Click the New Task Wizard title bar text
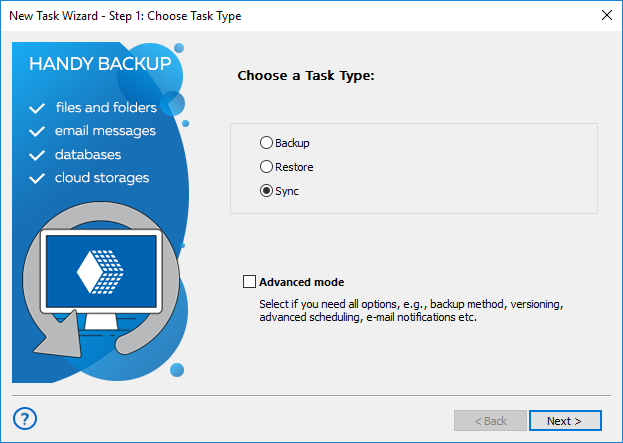The image size is (623, 443). (x=125, y=16)
